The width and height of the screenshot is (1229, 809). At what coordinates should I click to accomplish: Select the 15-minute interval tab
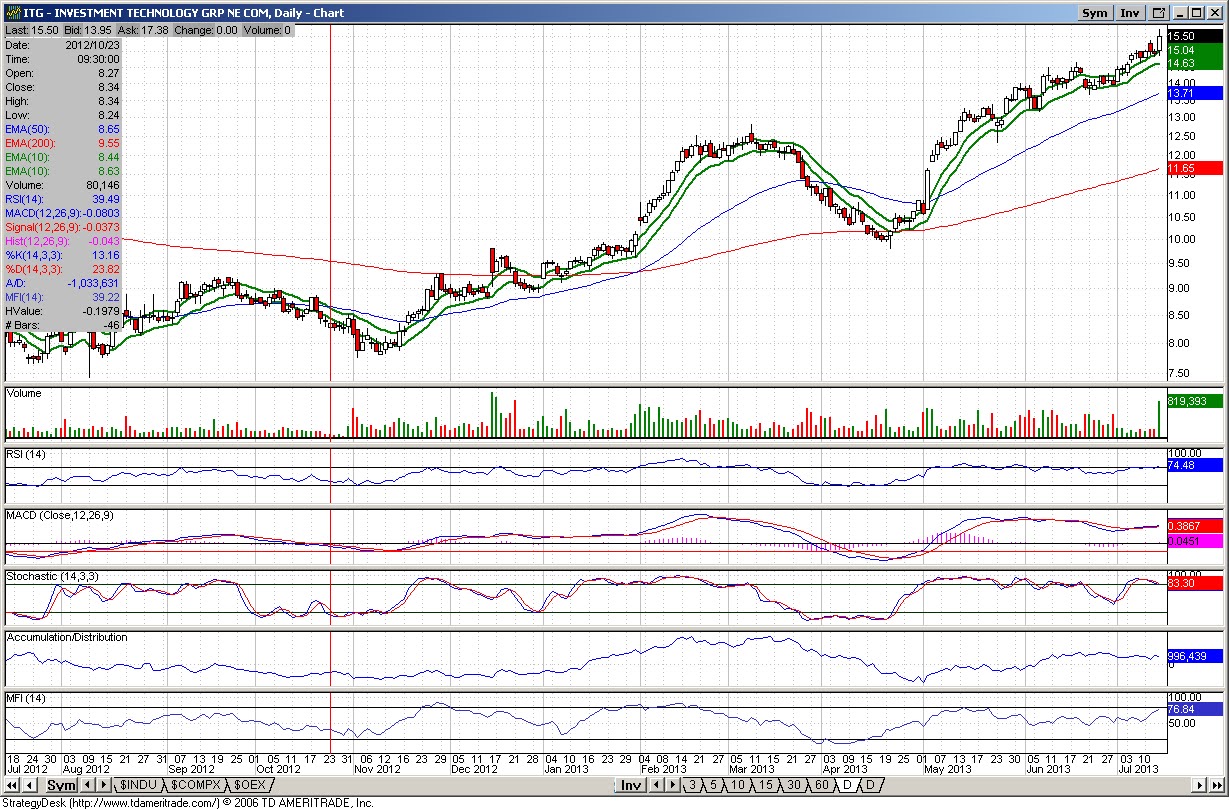click(764, 786)
